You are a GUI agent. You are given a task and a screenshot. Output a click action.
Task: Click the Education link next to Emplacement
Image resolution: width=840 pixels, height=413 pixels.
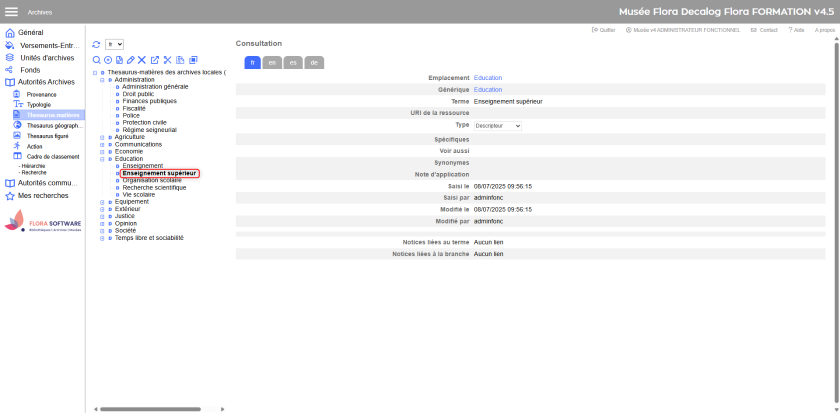coord(488,77)
